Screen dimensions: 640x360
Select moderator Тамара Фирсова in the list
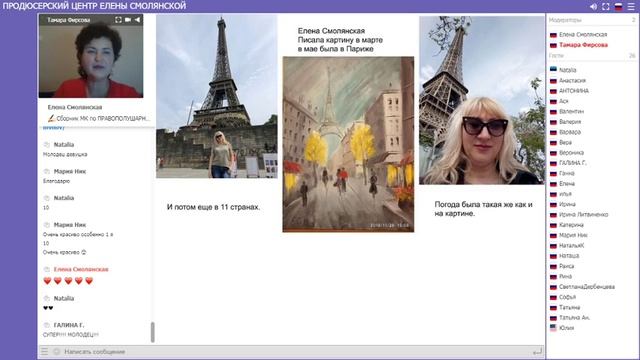(x=583, y=45)
